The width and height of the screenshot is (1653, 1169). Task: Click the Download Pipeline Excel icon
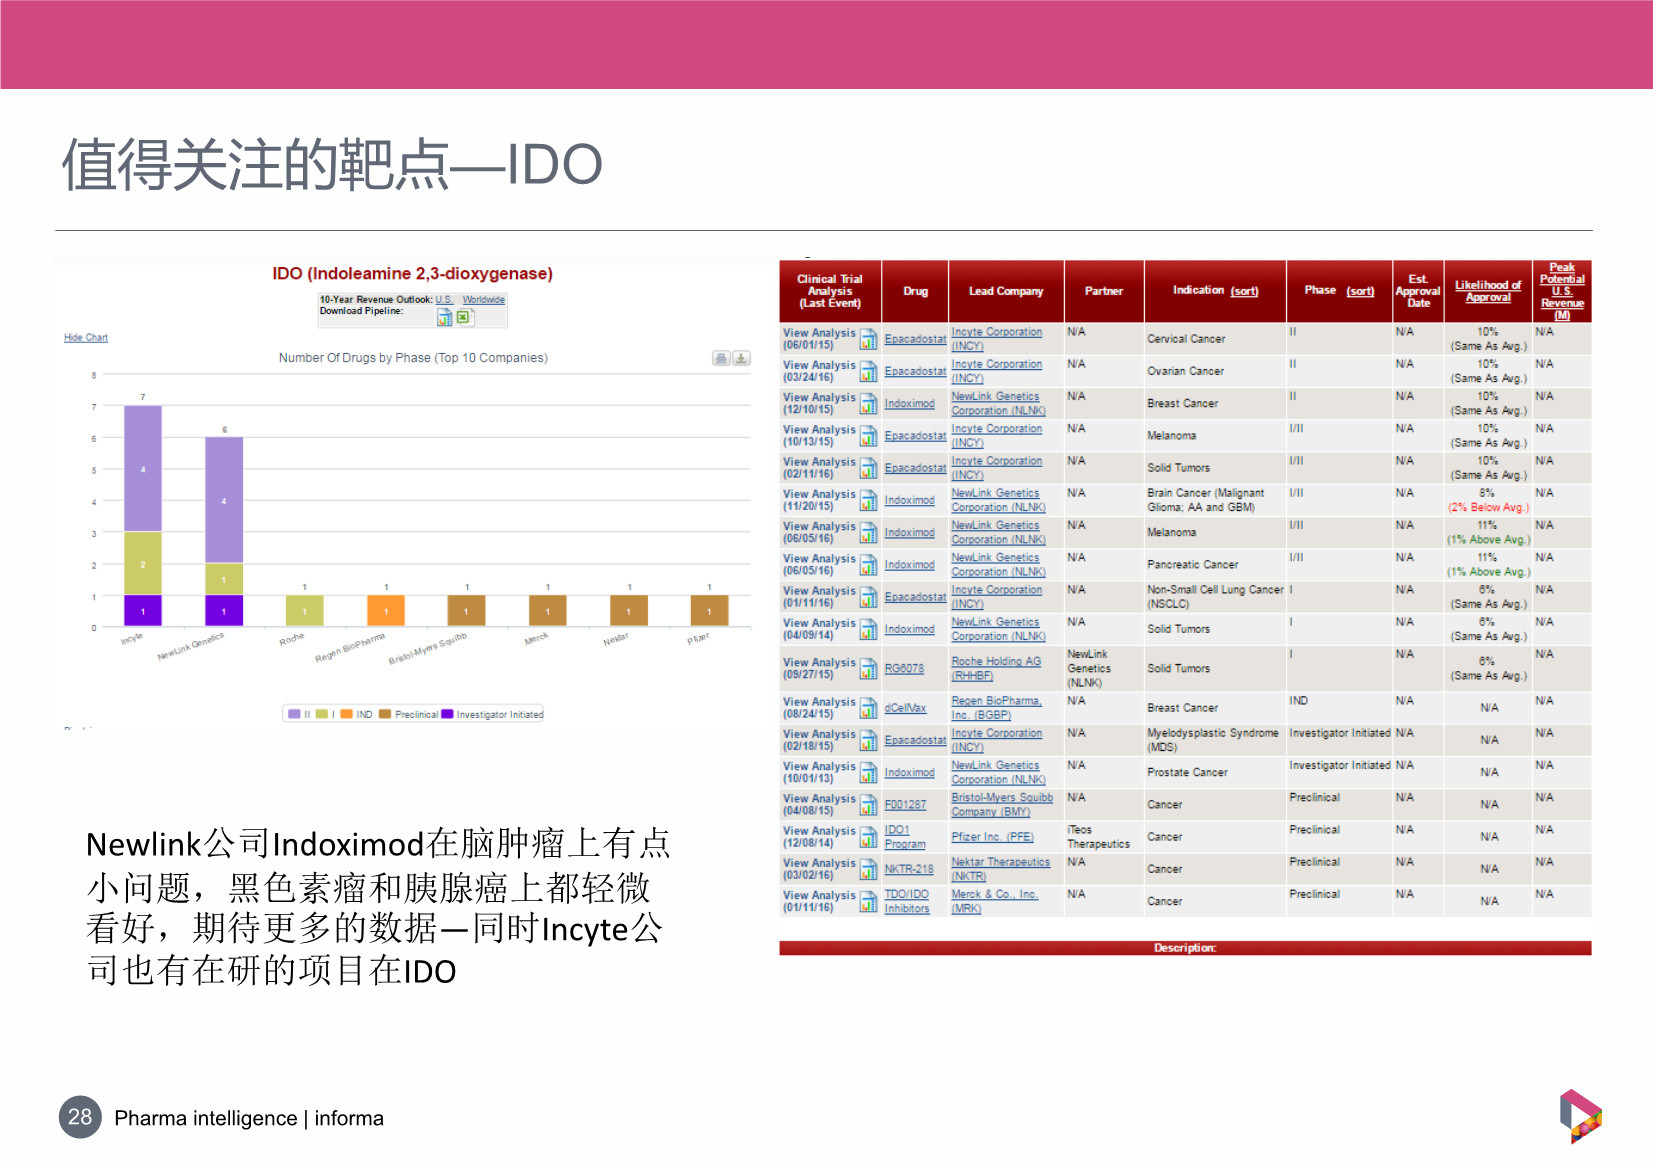[464, 317]
